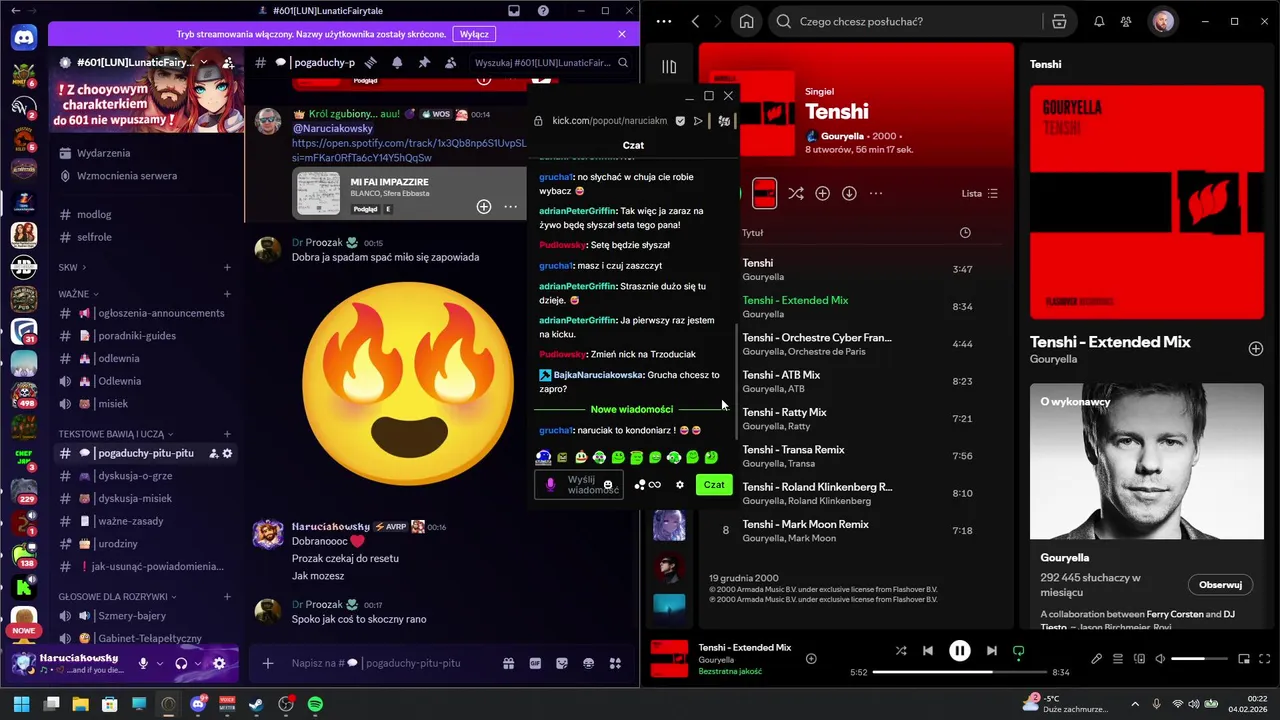Show pinned messages in Discord channel
1280x720 pixels.
[424, 62]
